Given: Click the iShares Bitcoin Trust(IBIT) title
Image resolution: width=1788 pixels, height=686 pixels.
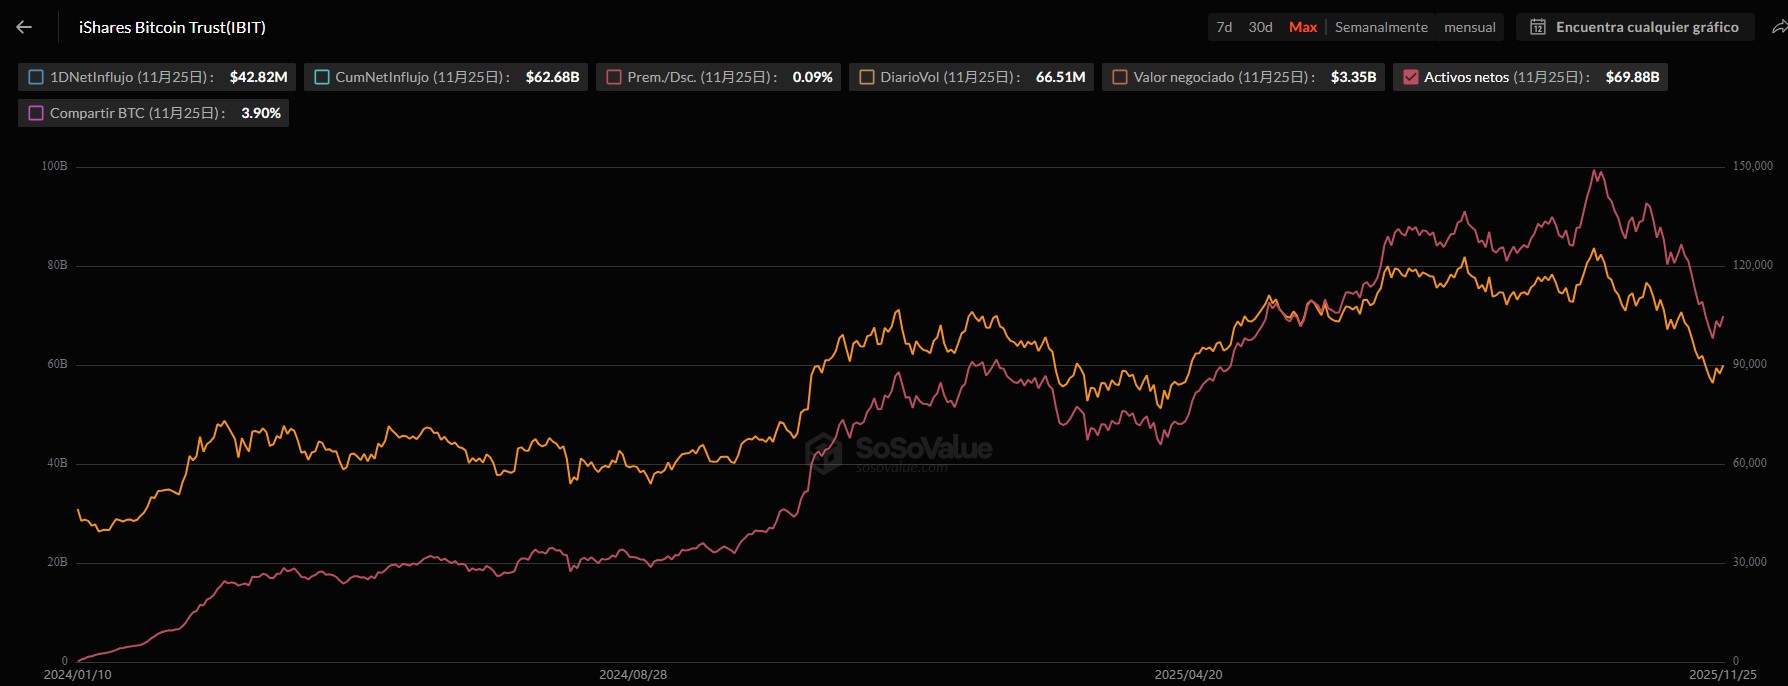Looking at the screenshot, I should point(172,27).
